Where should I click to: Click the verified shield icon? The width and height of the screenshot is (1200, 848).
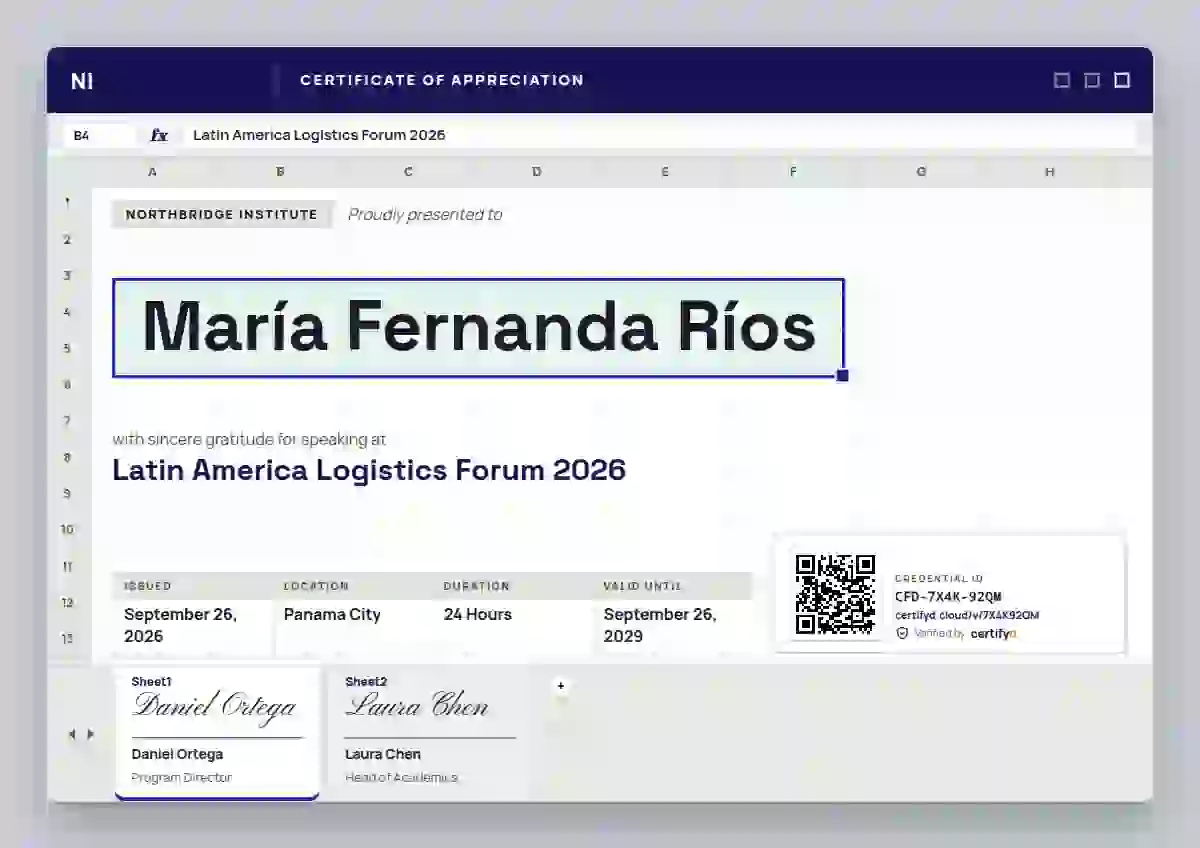click(x=902, y=633)
